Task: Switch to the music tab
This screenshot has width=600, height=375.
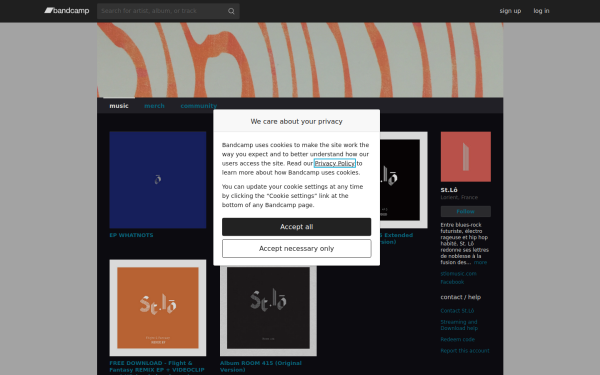Action: tap(119, 106)
